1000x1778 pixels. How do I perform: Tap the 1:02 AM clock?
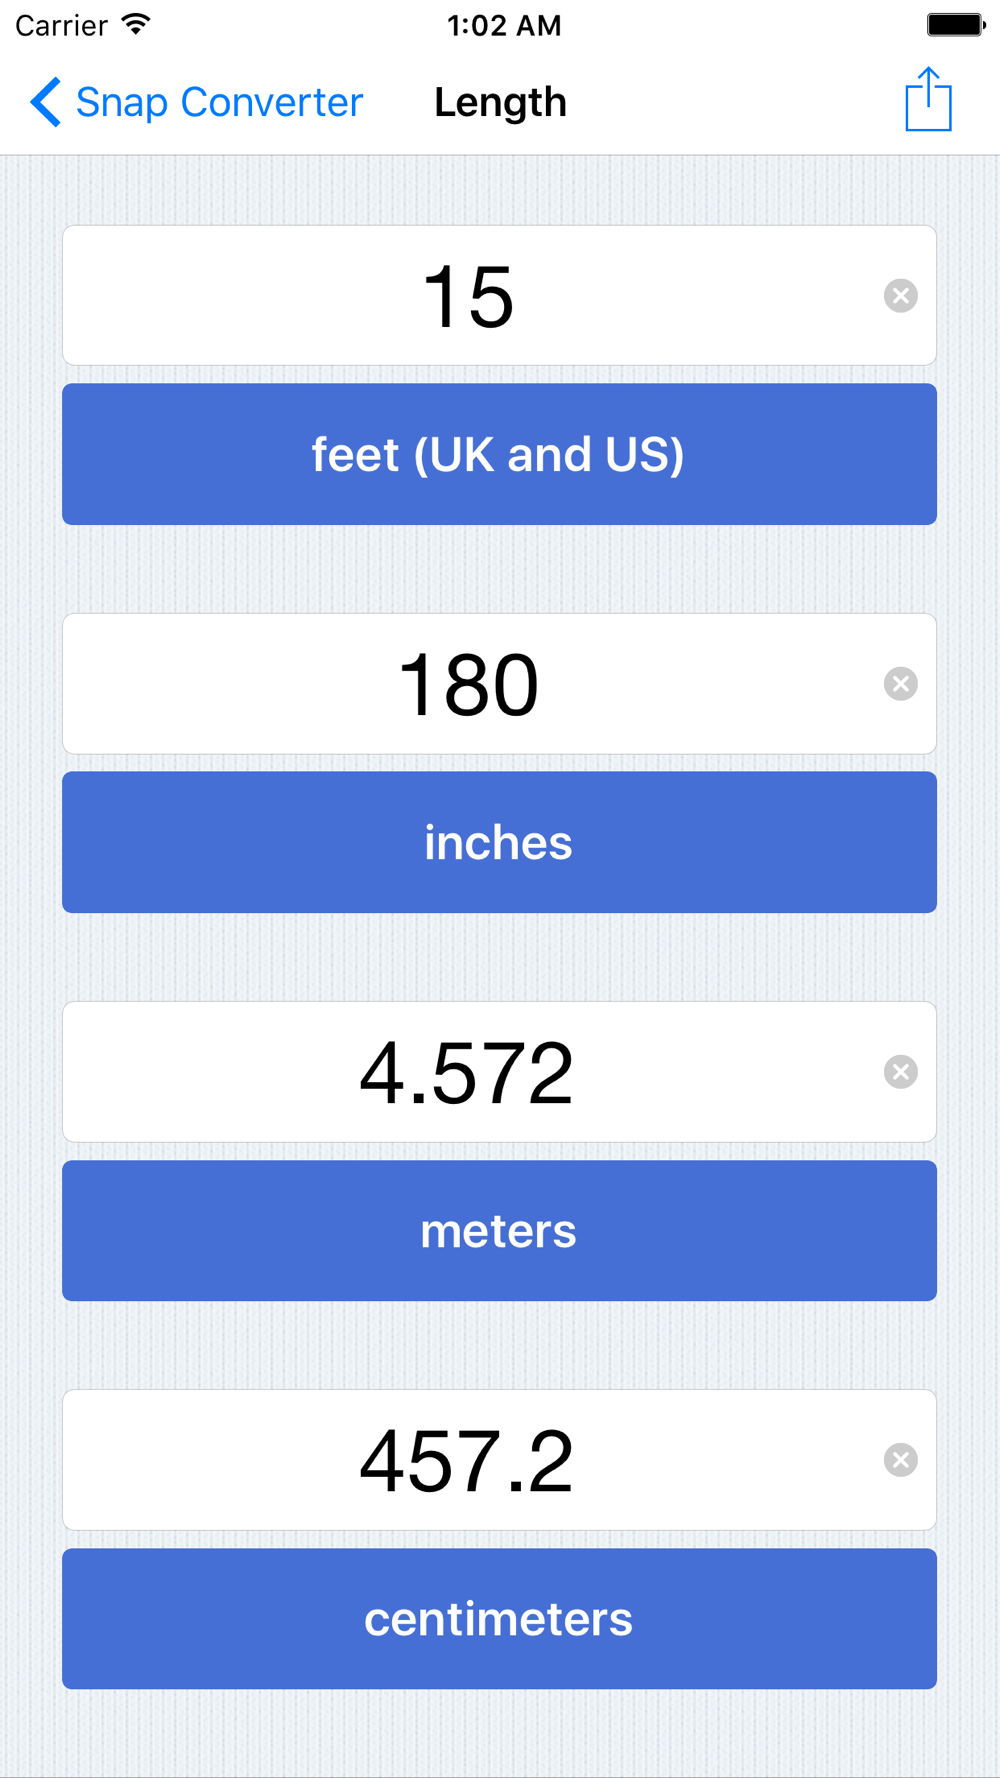(504, 25)
